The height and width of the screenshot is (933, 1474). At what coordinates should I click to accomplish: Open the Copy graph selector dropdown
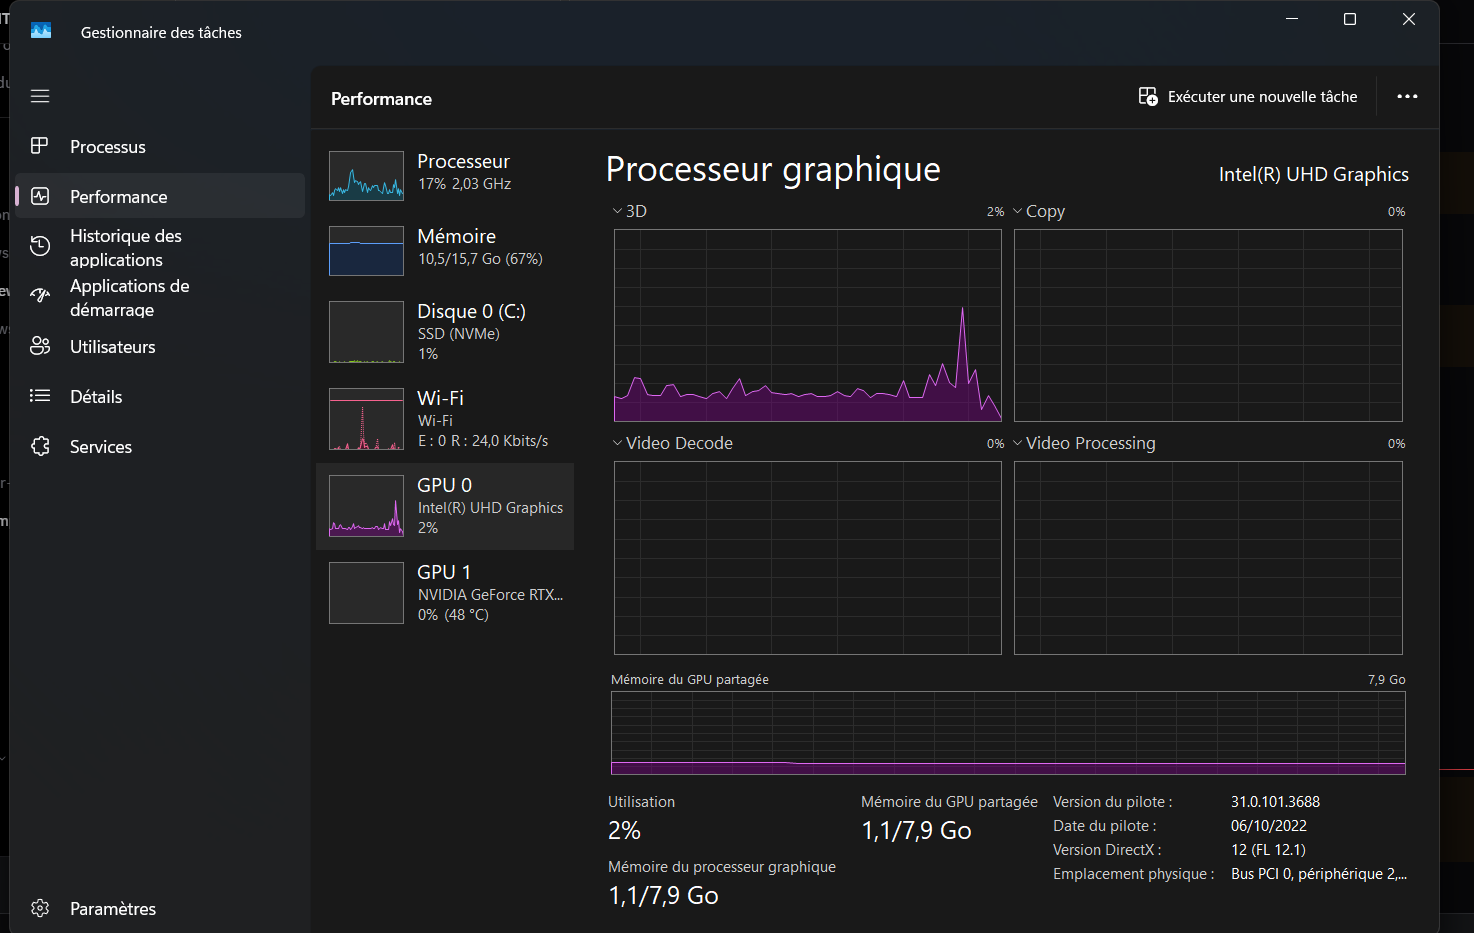coord(1039,211)
